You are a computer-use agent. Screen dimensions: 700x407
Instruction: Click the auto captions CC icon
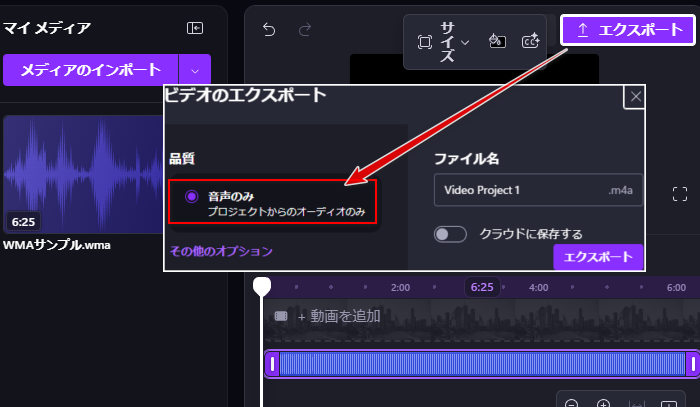[530, 41]
